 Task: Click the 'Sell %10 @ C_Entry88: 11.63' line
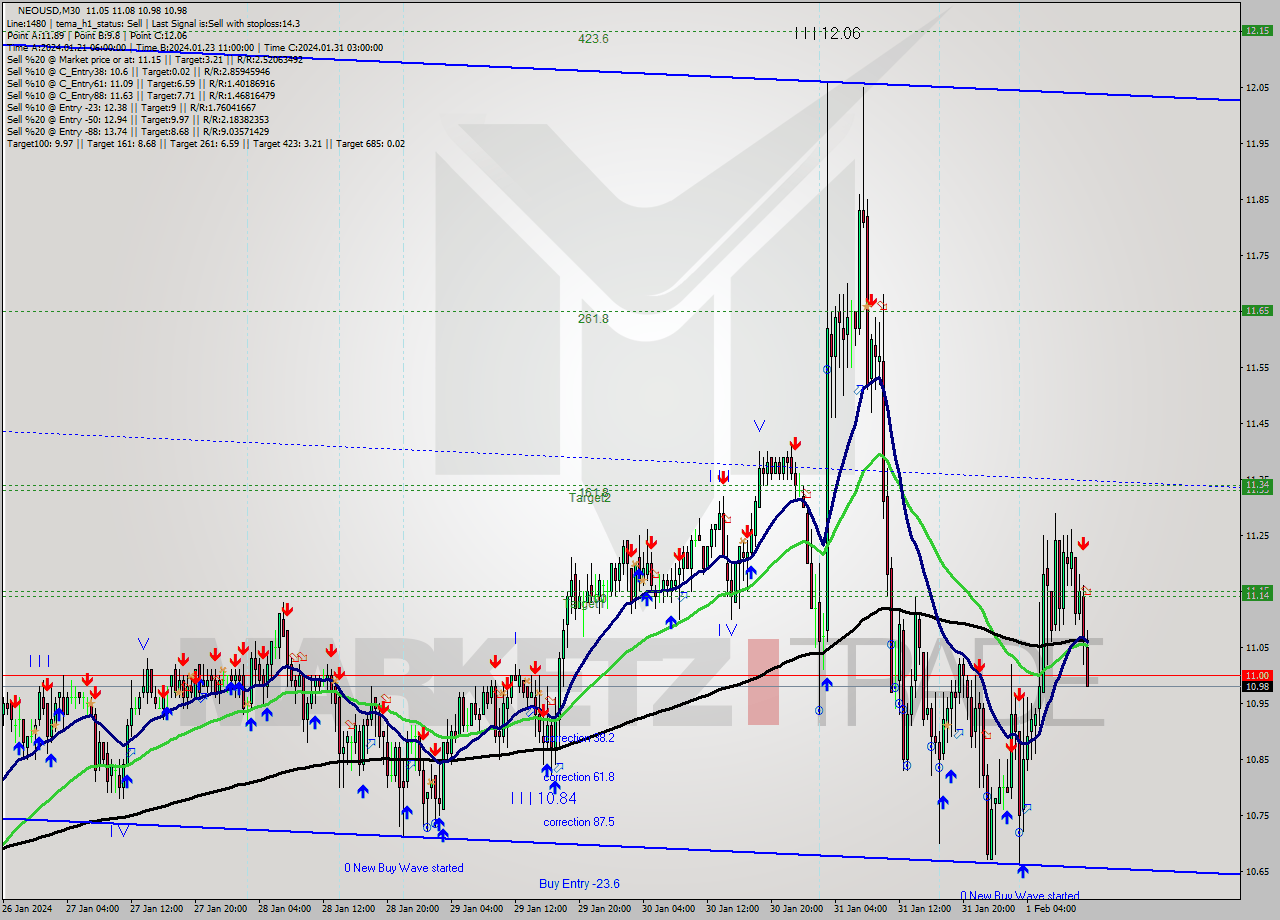pos(141,95)
